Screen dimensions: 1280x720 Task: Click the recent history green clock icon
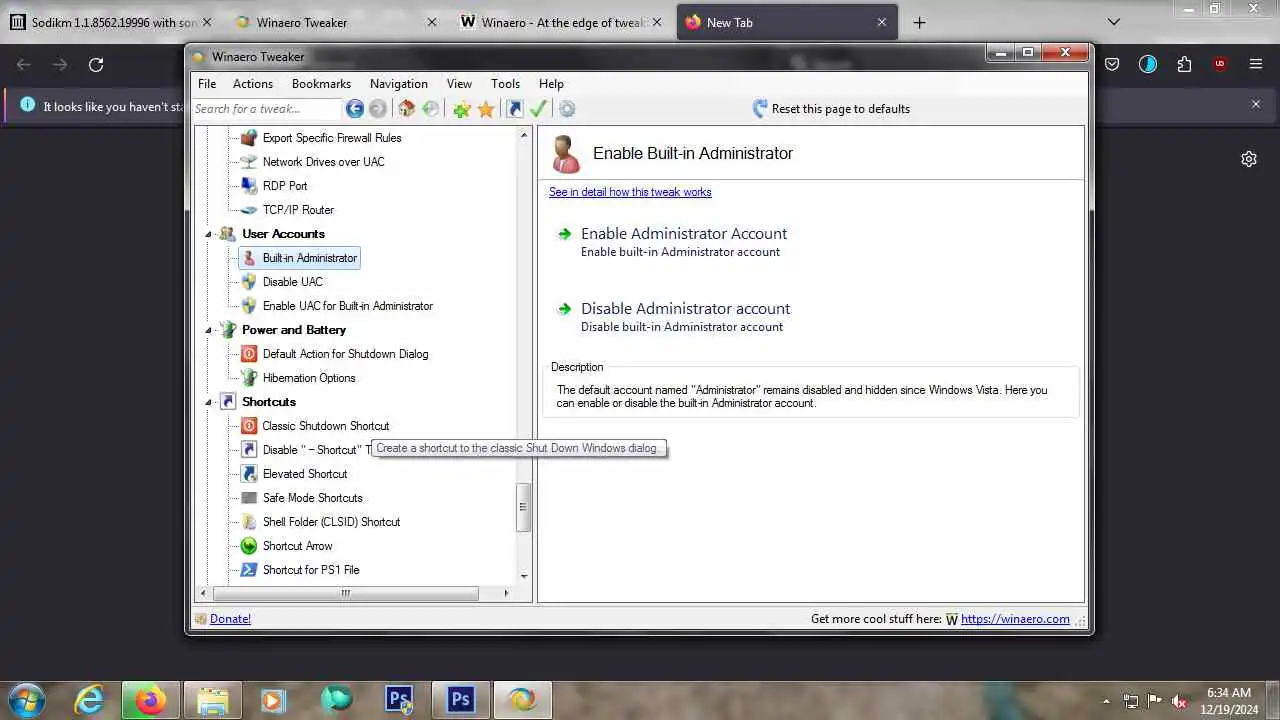click(x=431, y=109)
